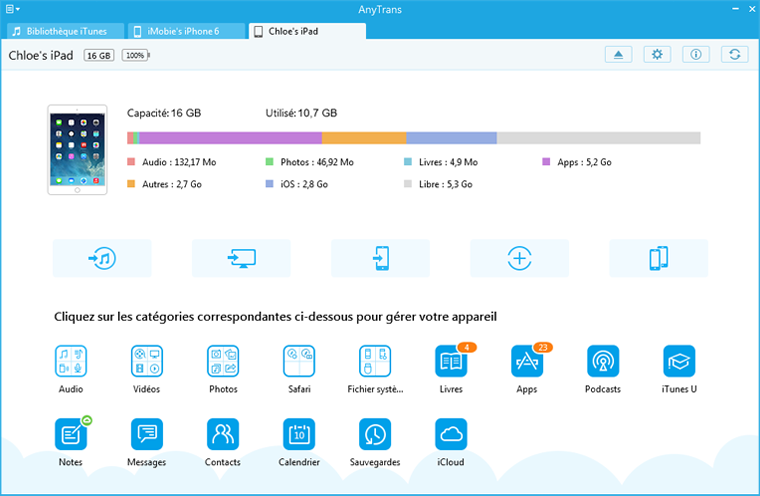
Task: Click the orange 23 badge on Apps
Action: click(x=543, y=347)
